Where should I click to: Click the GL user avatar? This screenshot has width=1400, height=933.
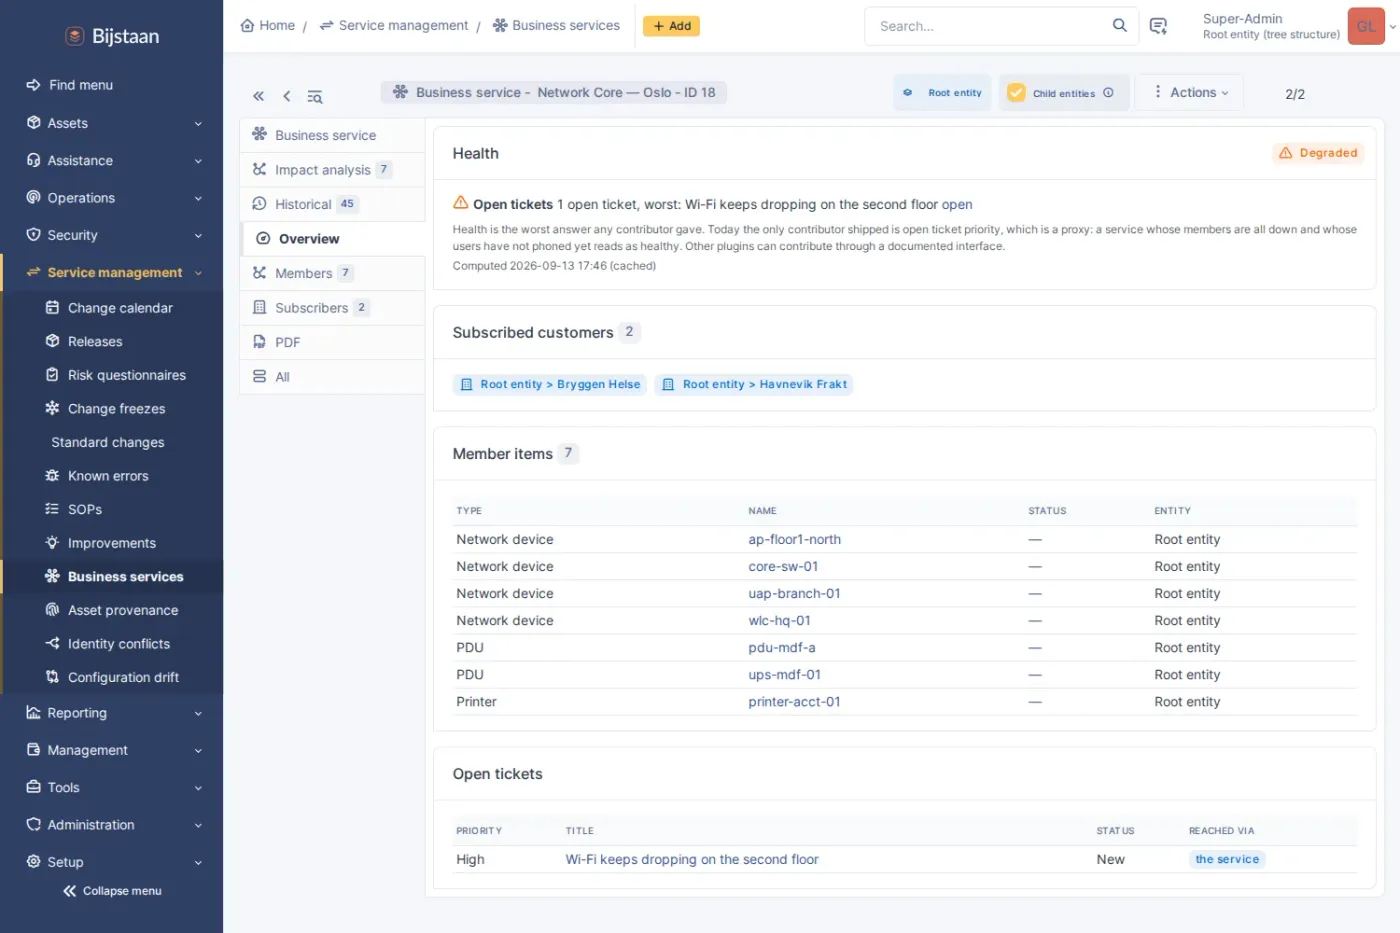click(x=1366, y=26)
